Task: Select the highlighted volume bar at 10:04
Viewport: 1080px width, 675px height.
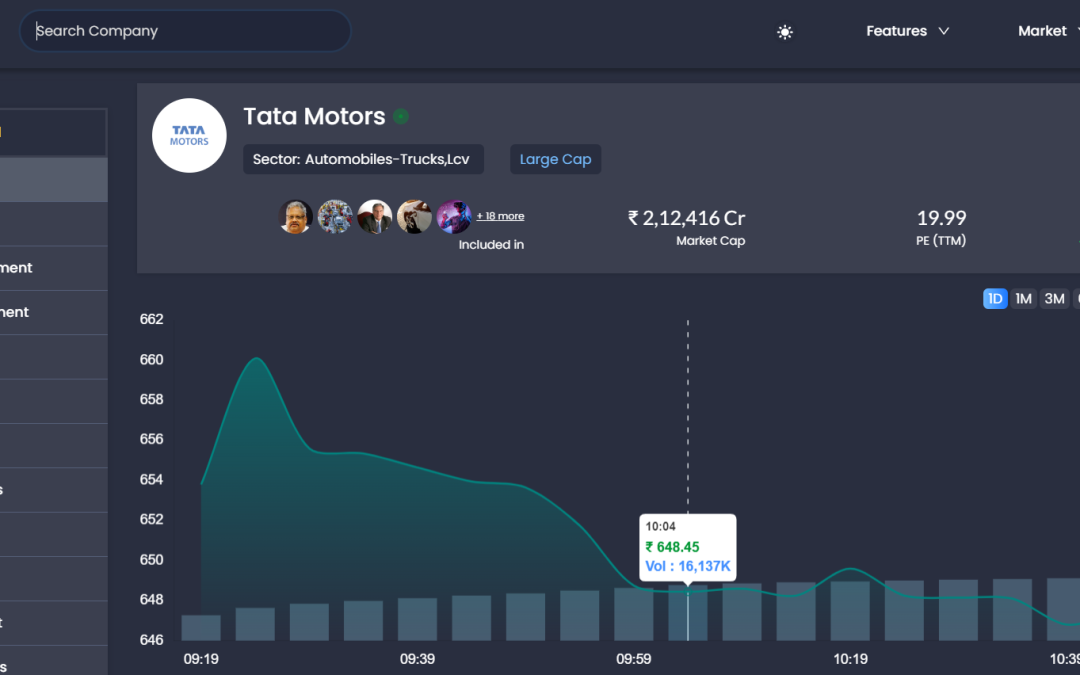Action: [x=687, y=613]
